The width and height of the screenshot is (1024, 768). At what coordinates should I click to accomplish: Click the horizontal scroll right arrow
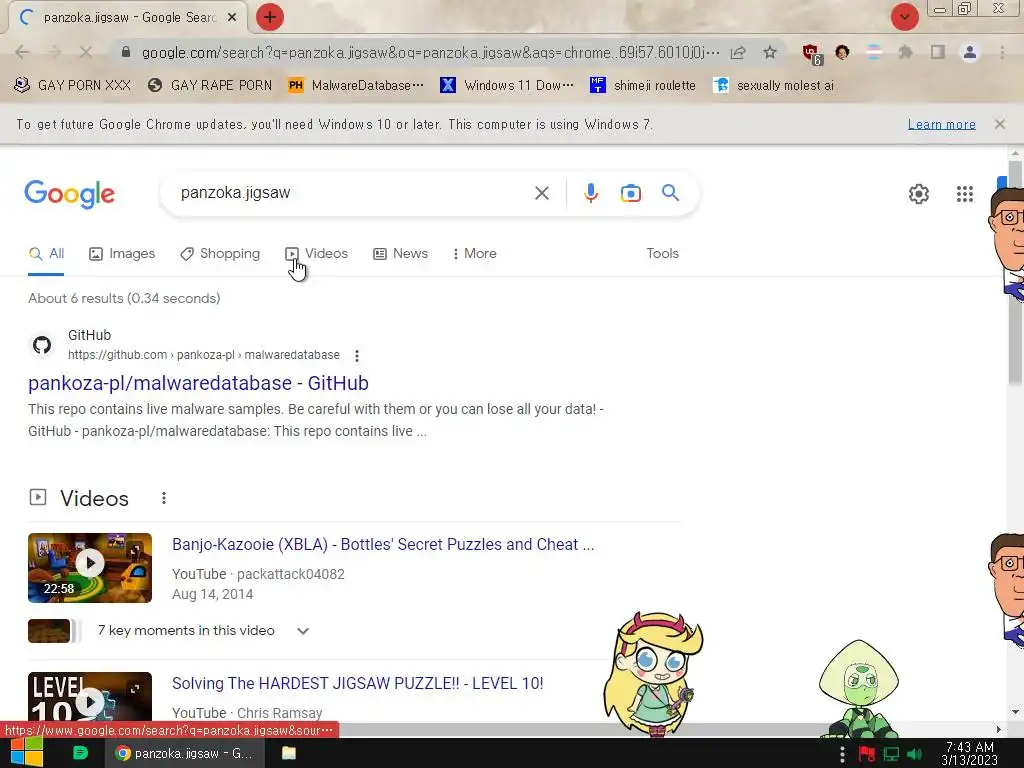tap(998, 729)
